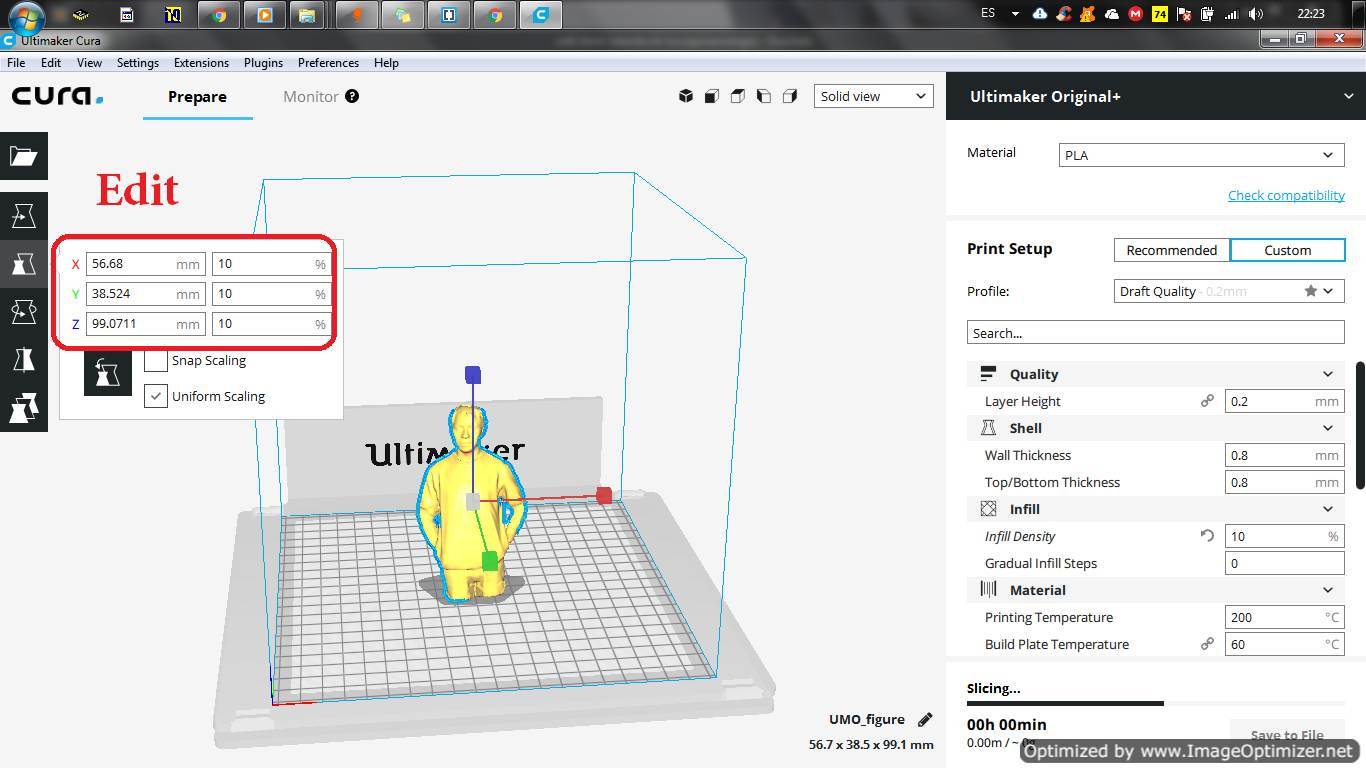Click the Quality category icon

[x=988, y=374]
